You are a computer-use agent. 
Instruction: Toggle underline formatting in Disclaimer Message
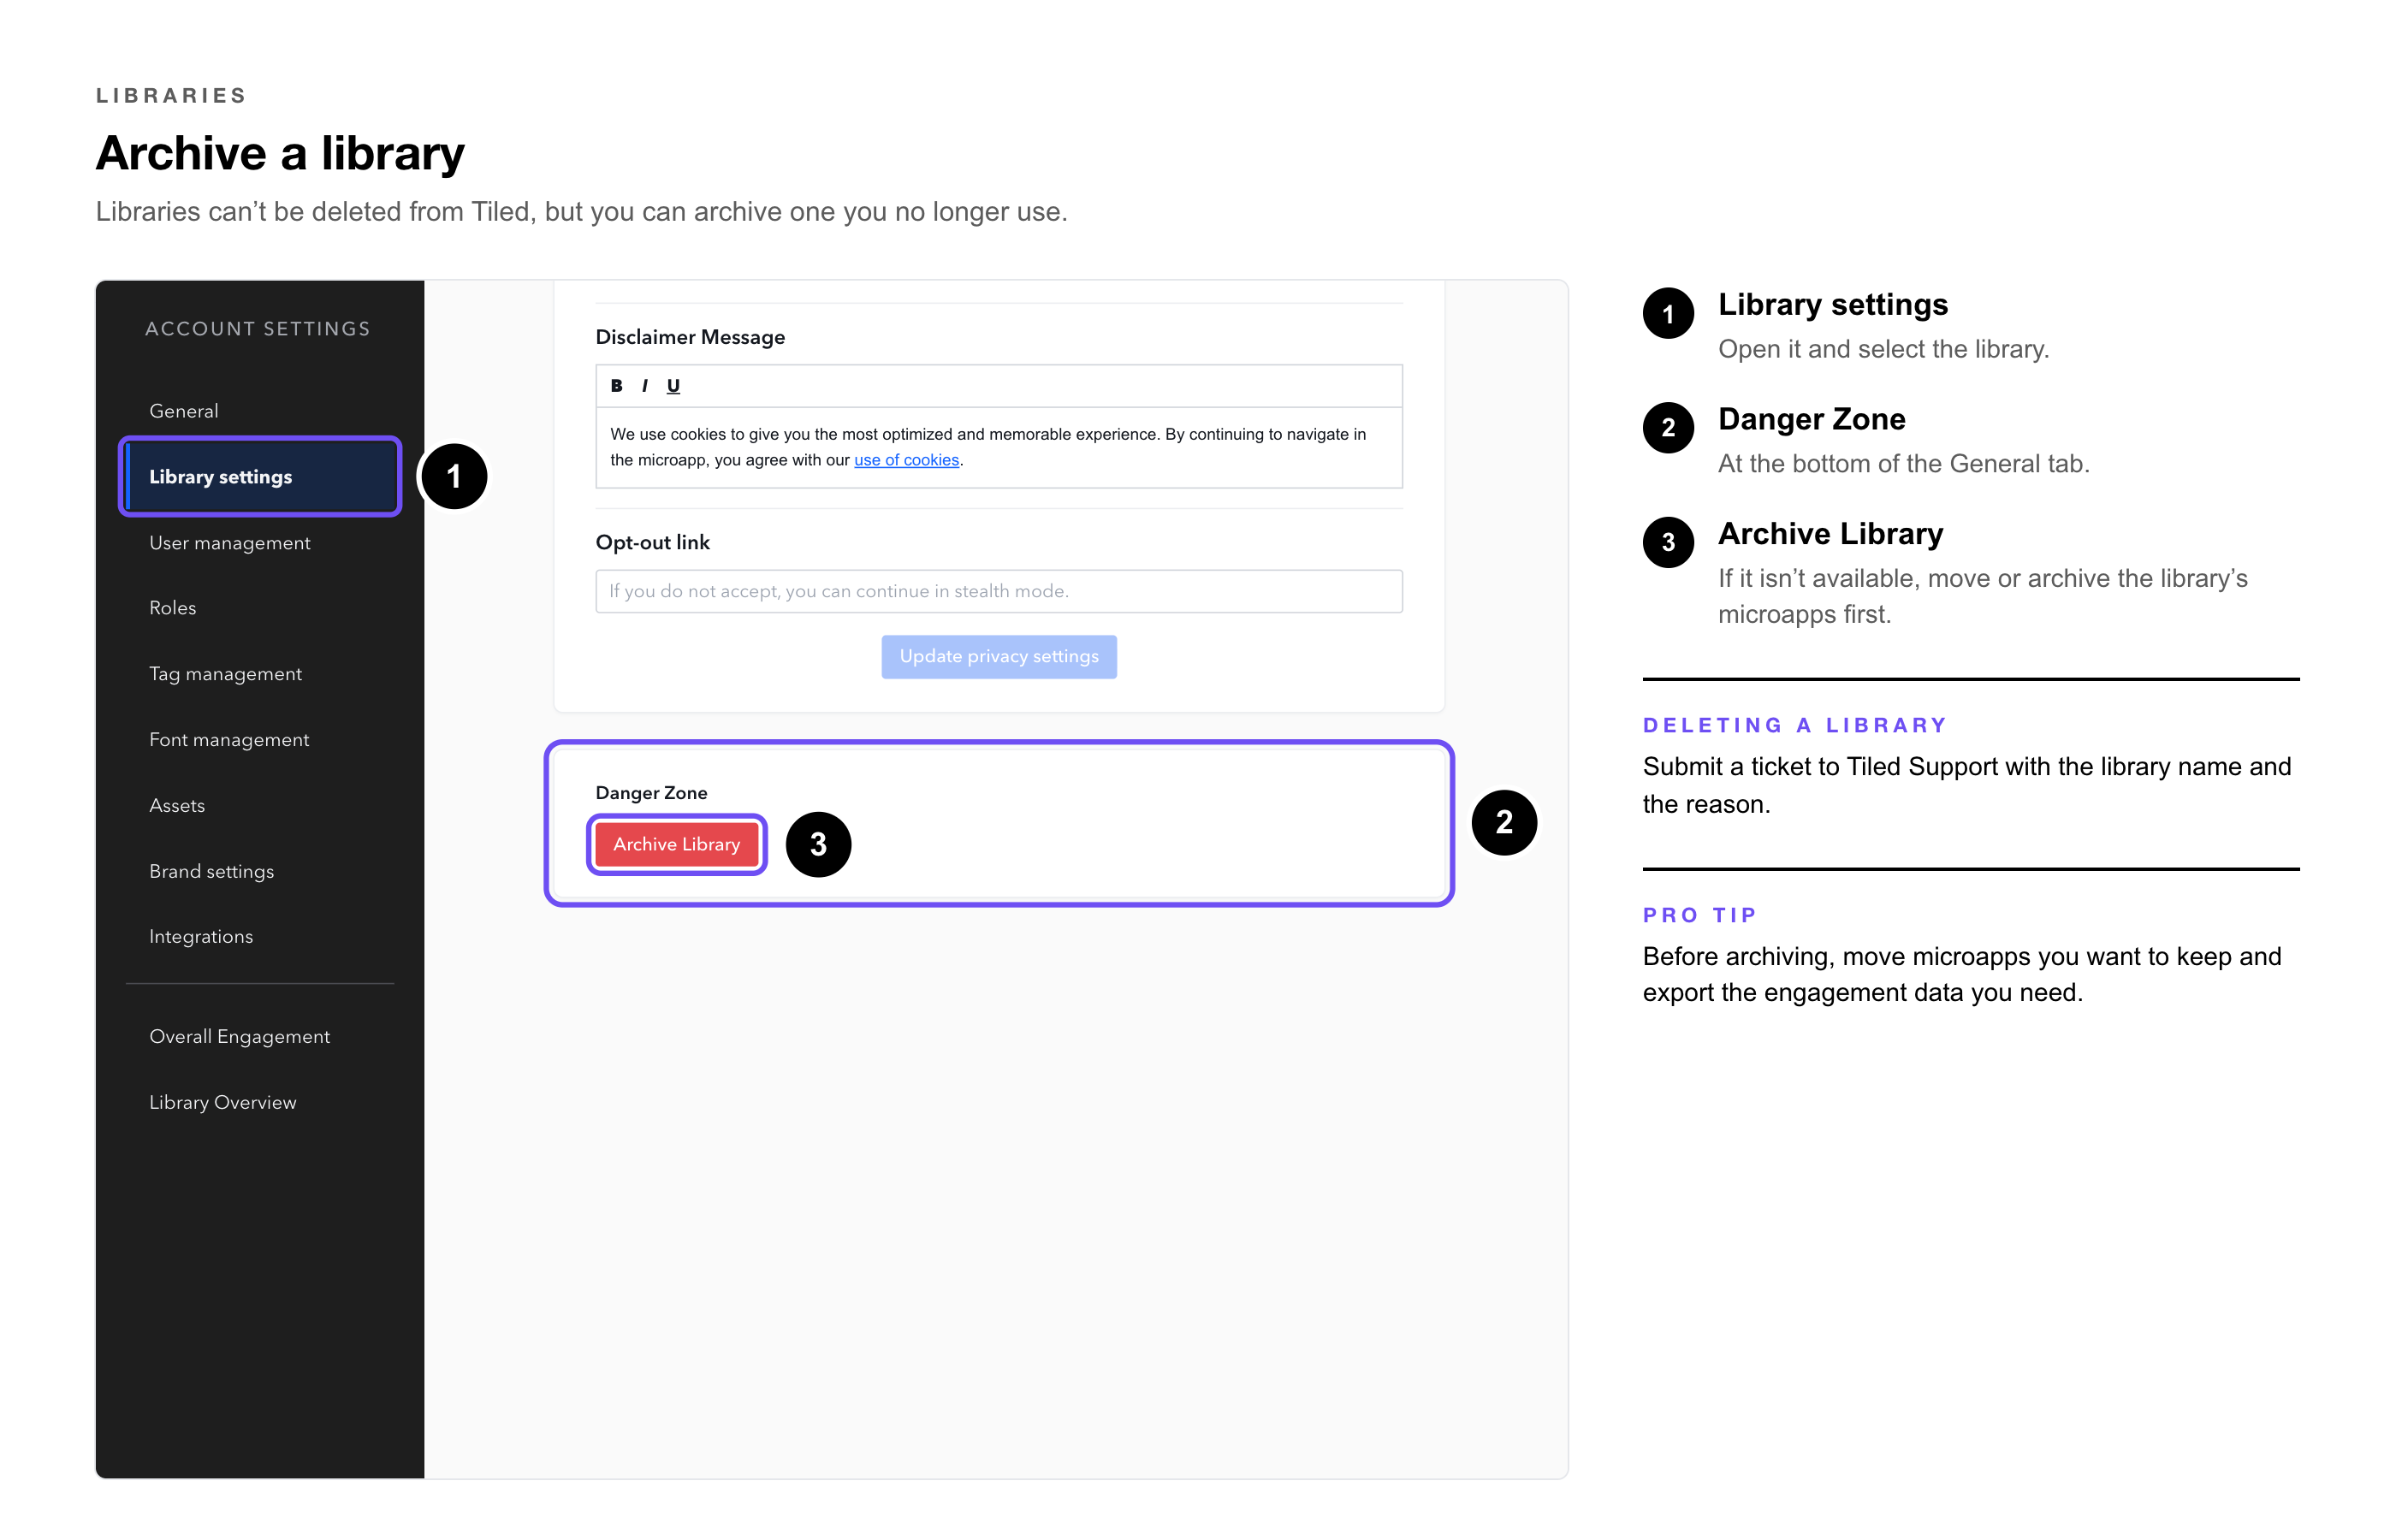click(673, 386)
